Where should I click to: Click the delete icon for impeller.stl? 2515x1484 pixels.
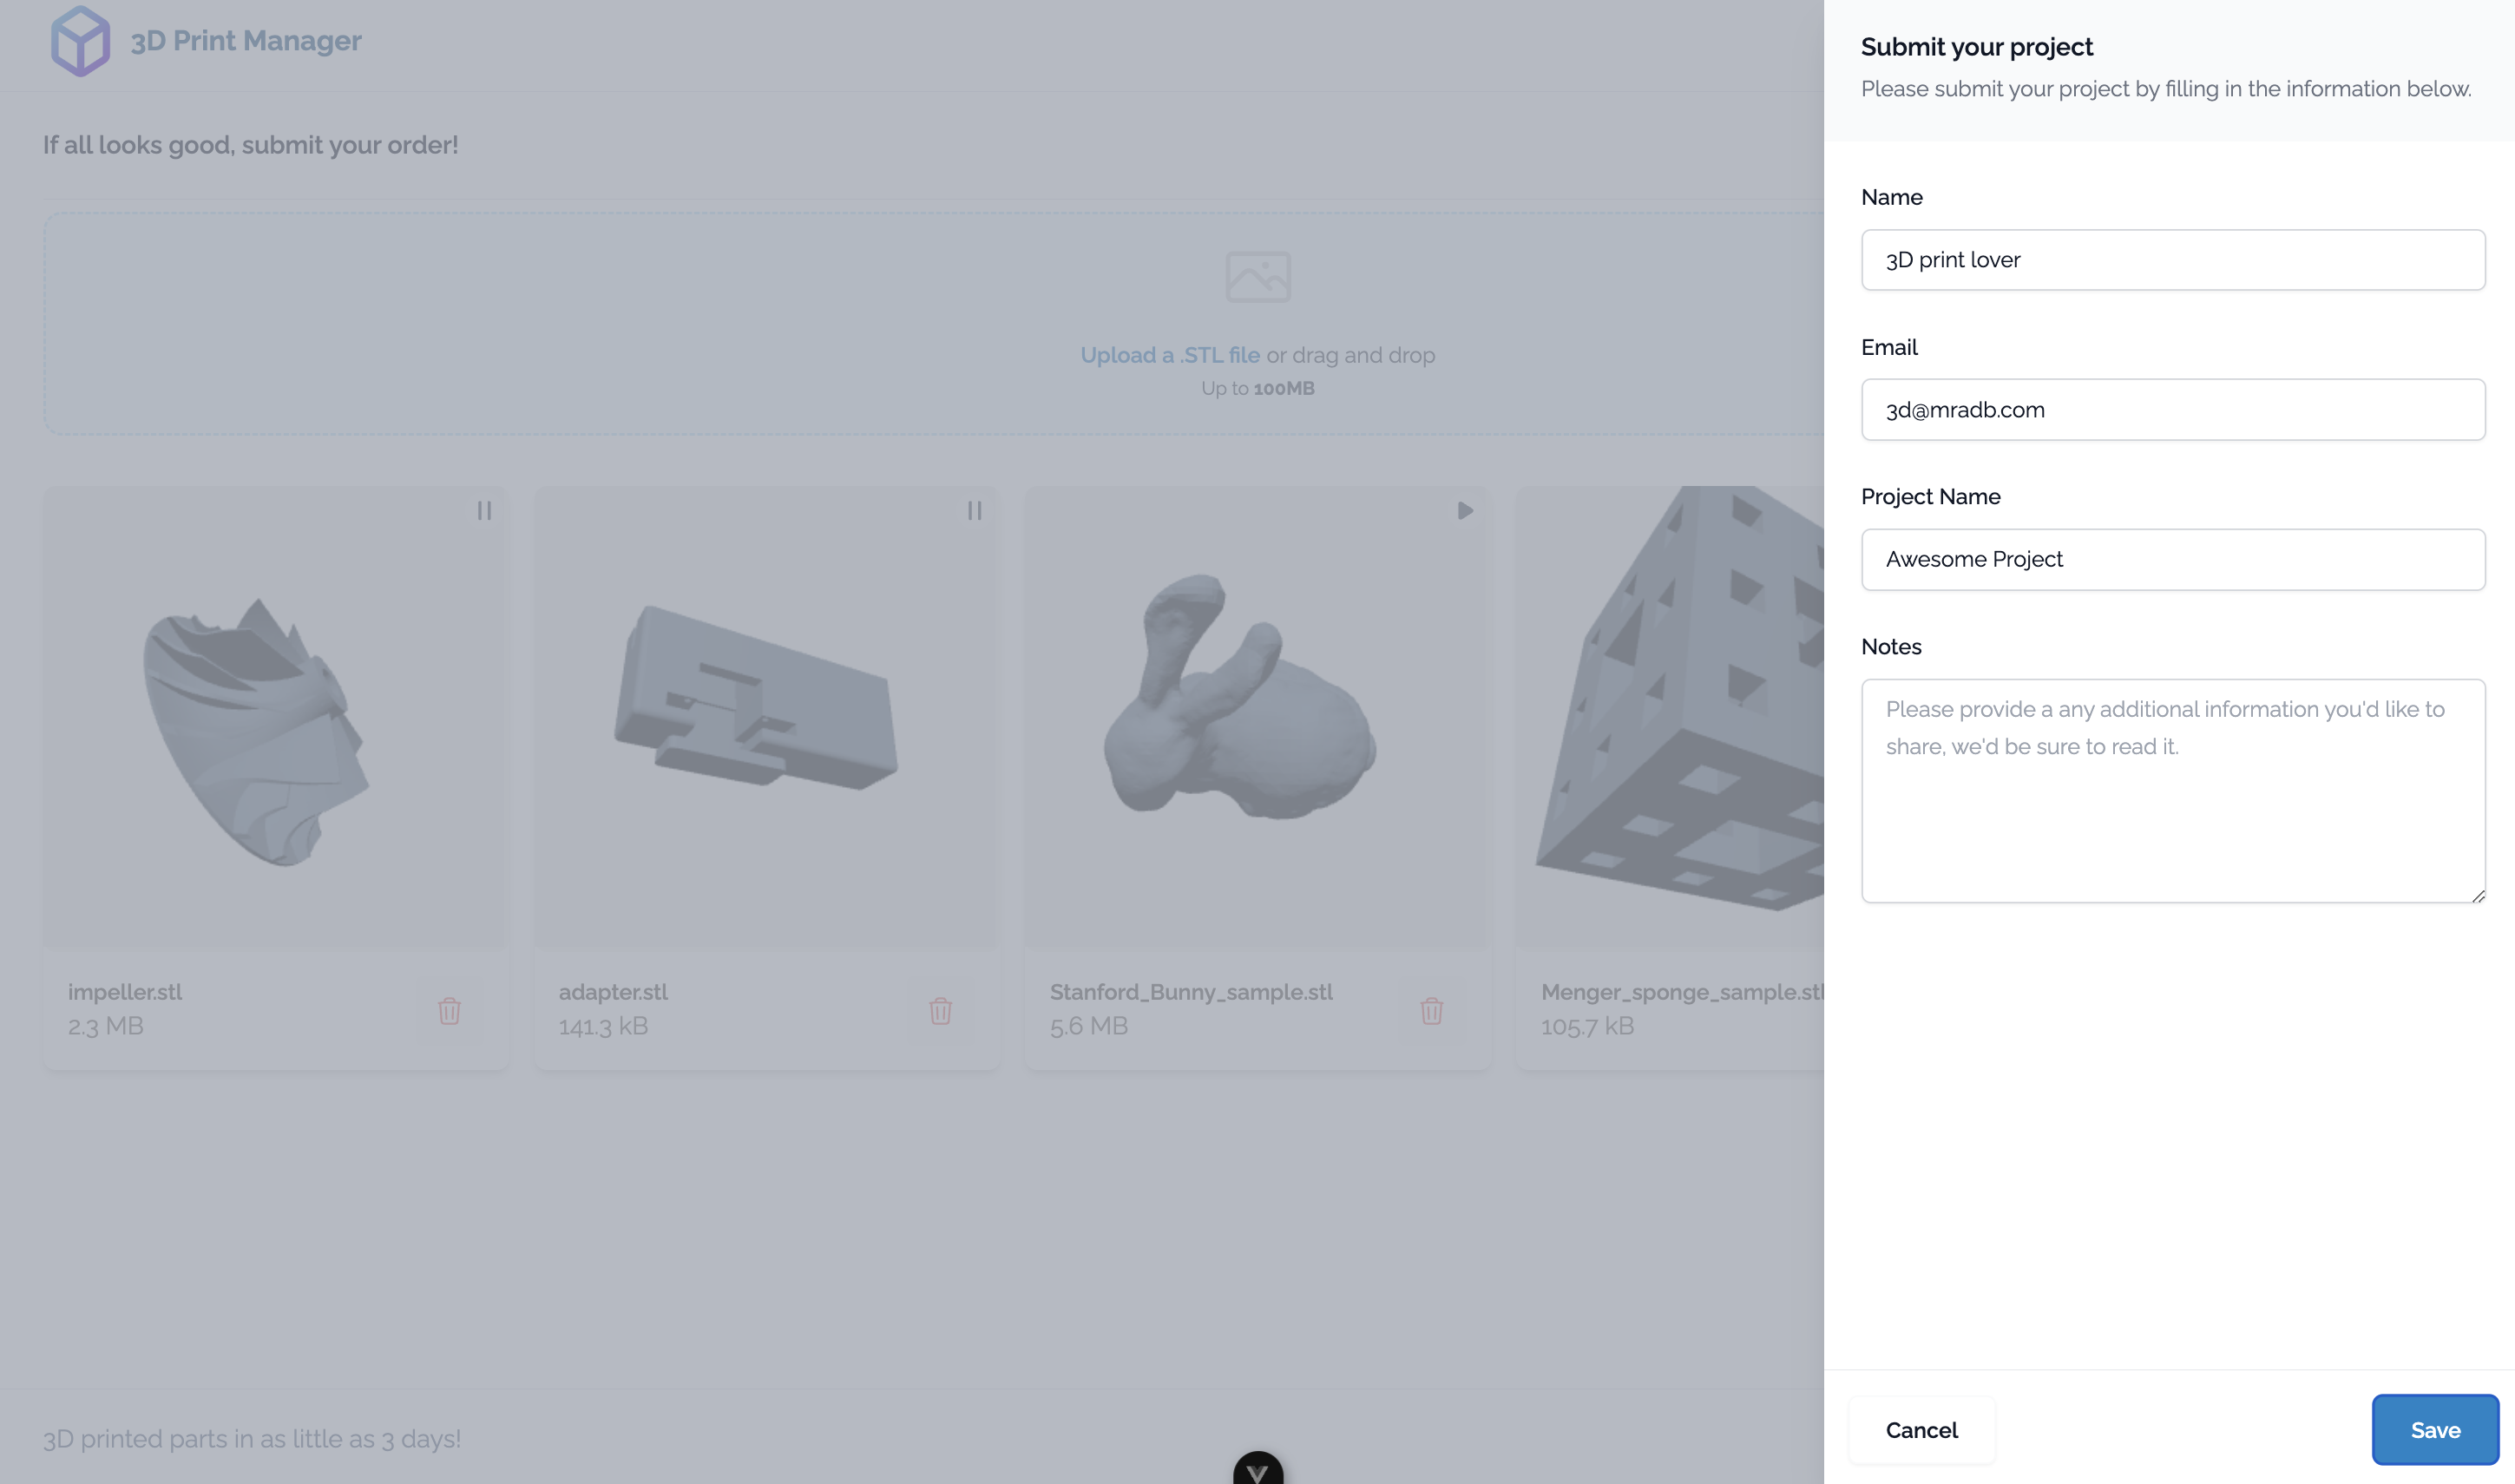tap(450, 1010)
